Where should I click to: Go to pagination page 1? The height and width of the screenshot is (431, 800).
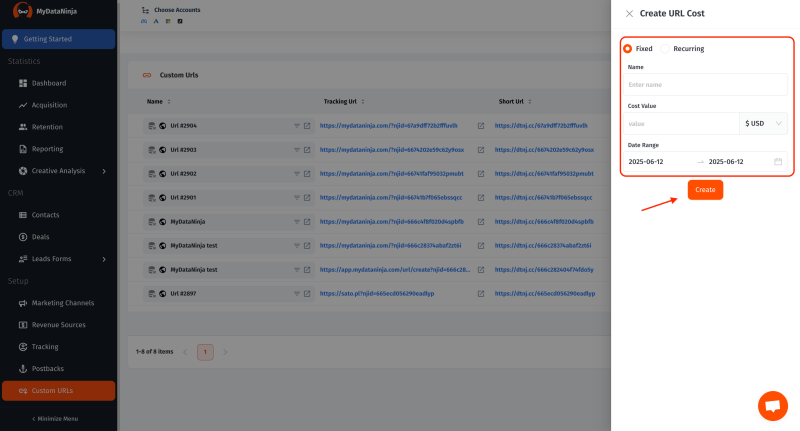click(x=205, y=352)
